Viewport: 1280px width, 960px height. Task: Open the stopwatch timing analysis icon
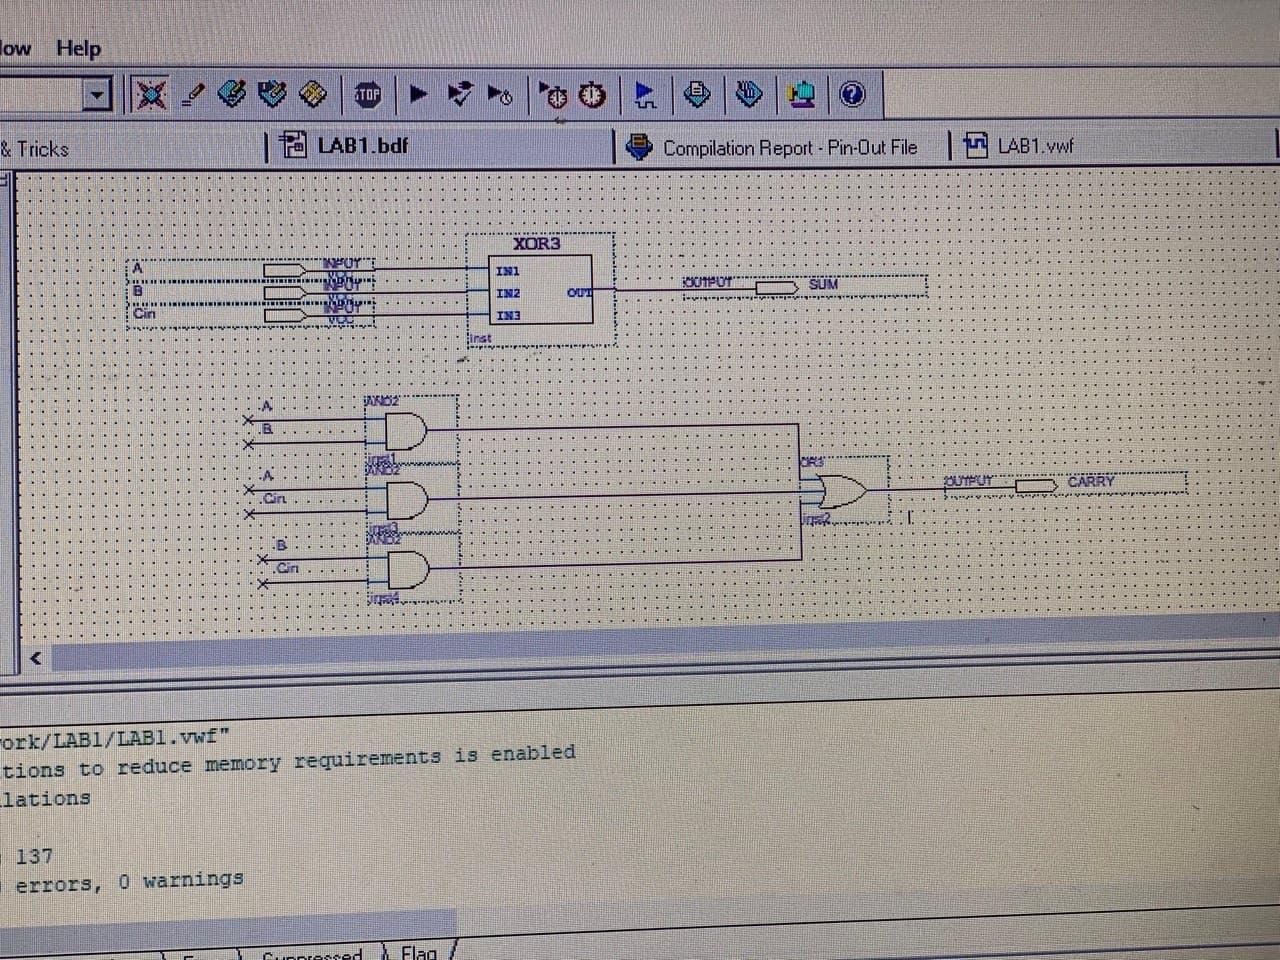pyautogui.click(x=592, y=95)
